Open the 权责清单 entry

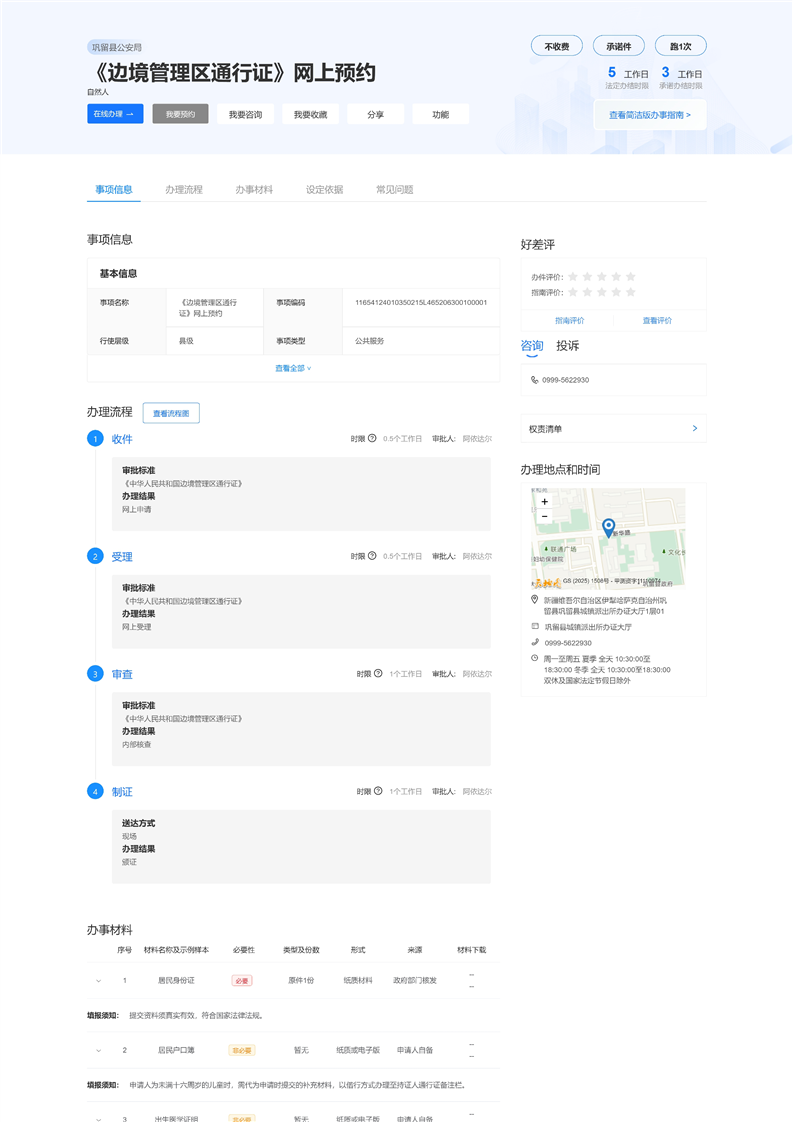(x=612, y=429)
